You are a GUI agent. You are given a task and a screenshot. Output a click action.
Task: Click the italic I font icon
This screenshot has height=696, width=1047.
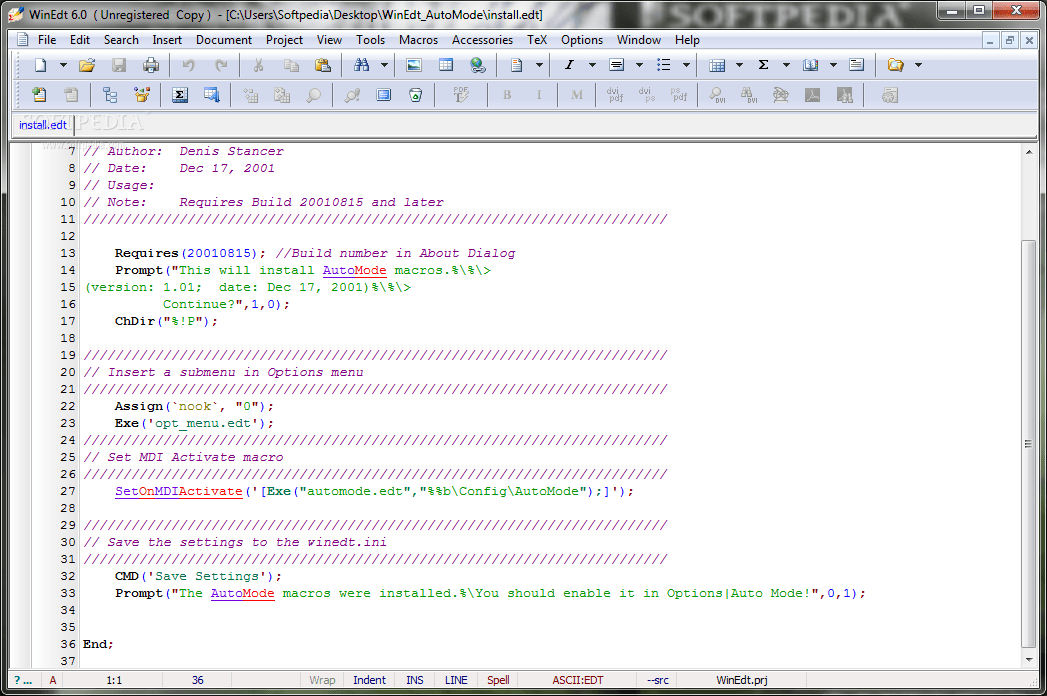pyautogui.click(x=569, y=65)
